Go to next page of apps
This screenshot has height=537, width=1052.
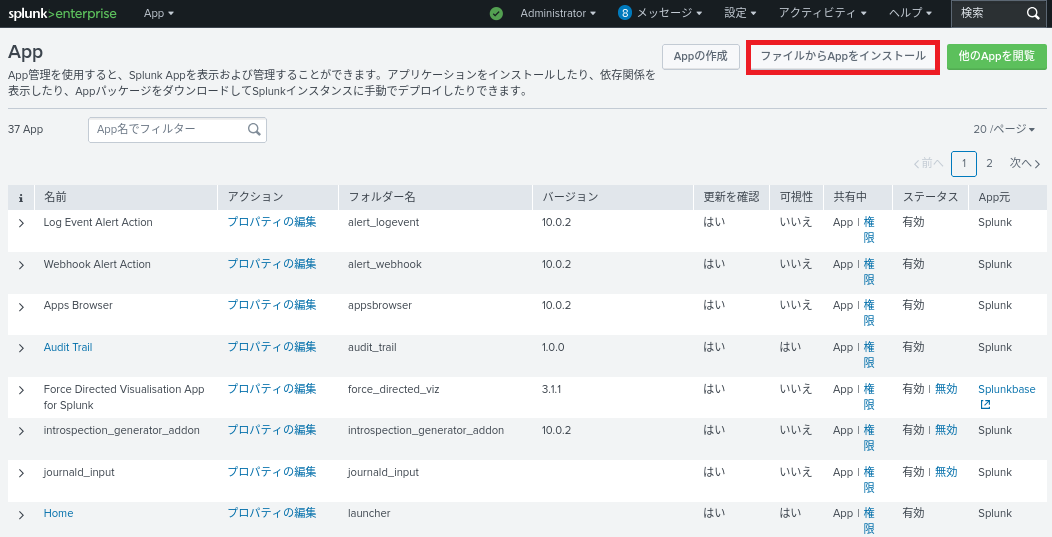click(x=1025, y=163)
